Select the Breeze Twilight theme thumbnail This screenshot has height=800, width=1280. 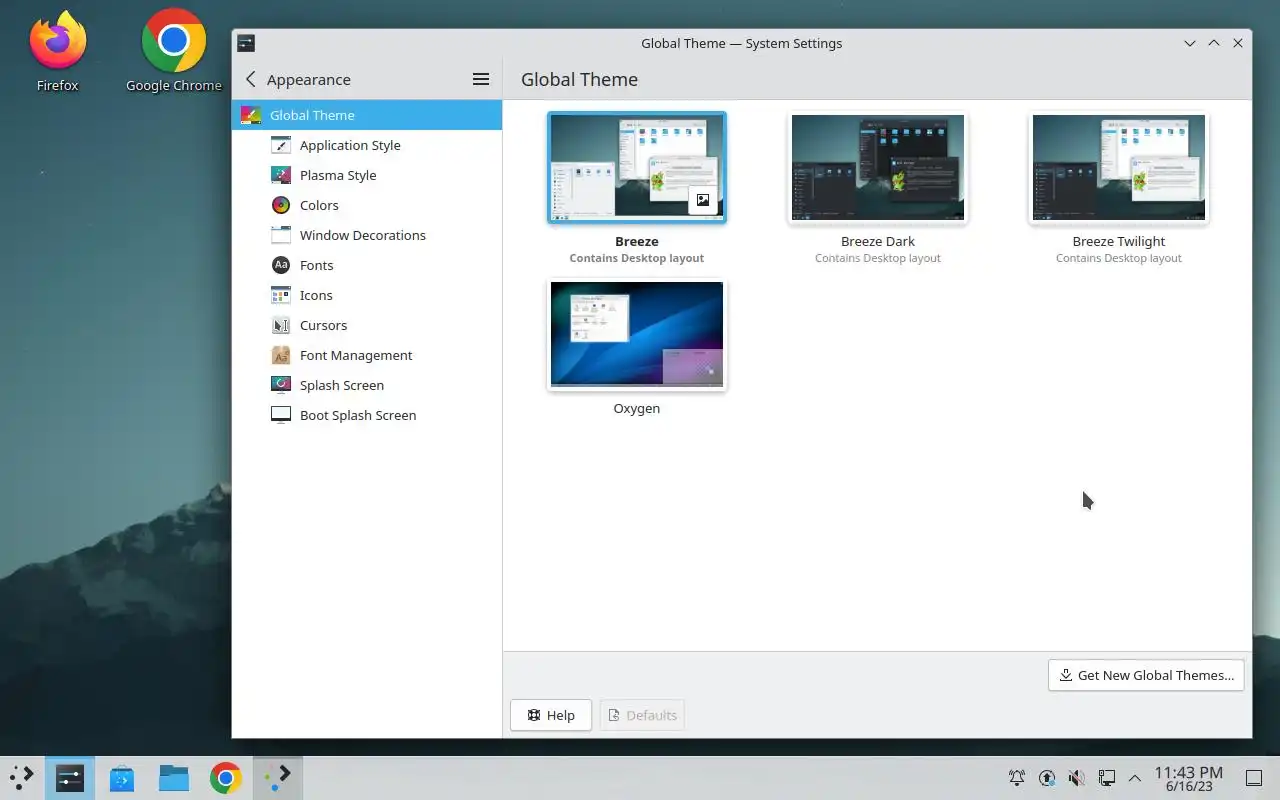[1119, 168]
